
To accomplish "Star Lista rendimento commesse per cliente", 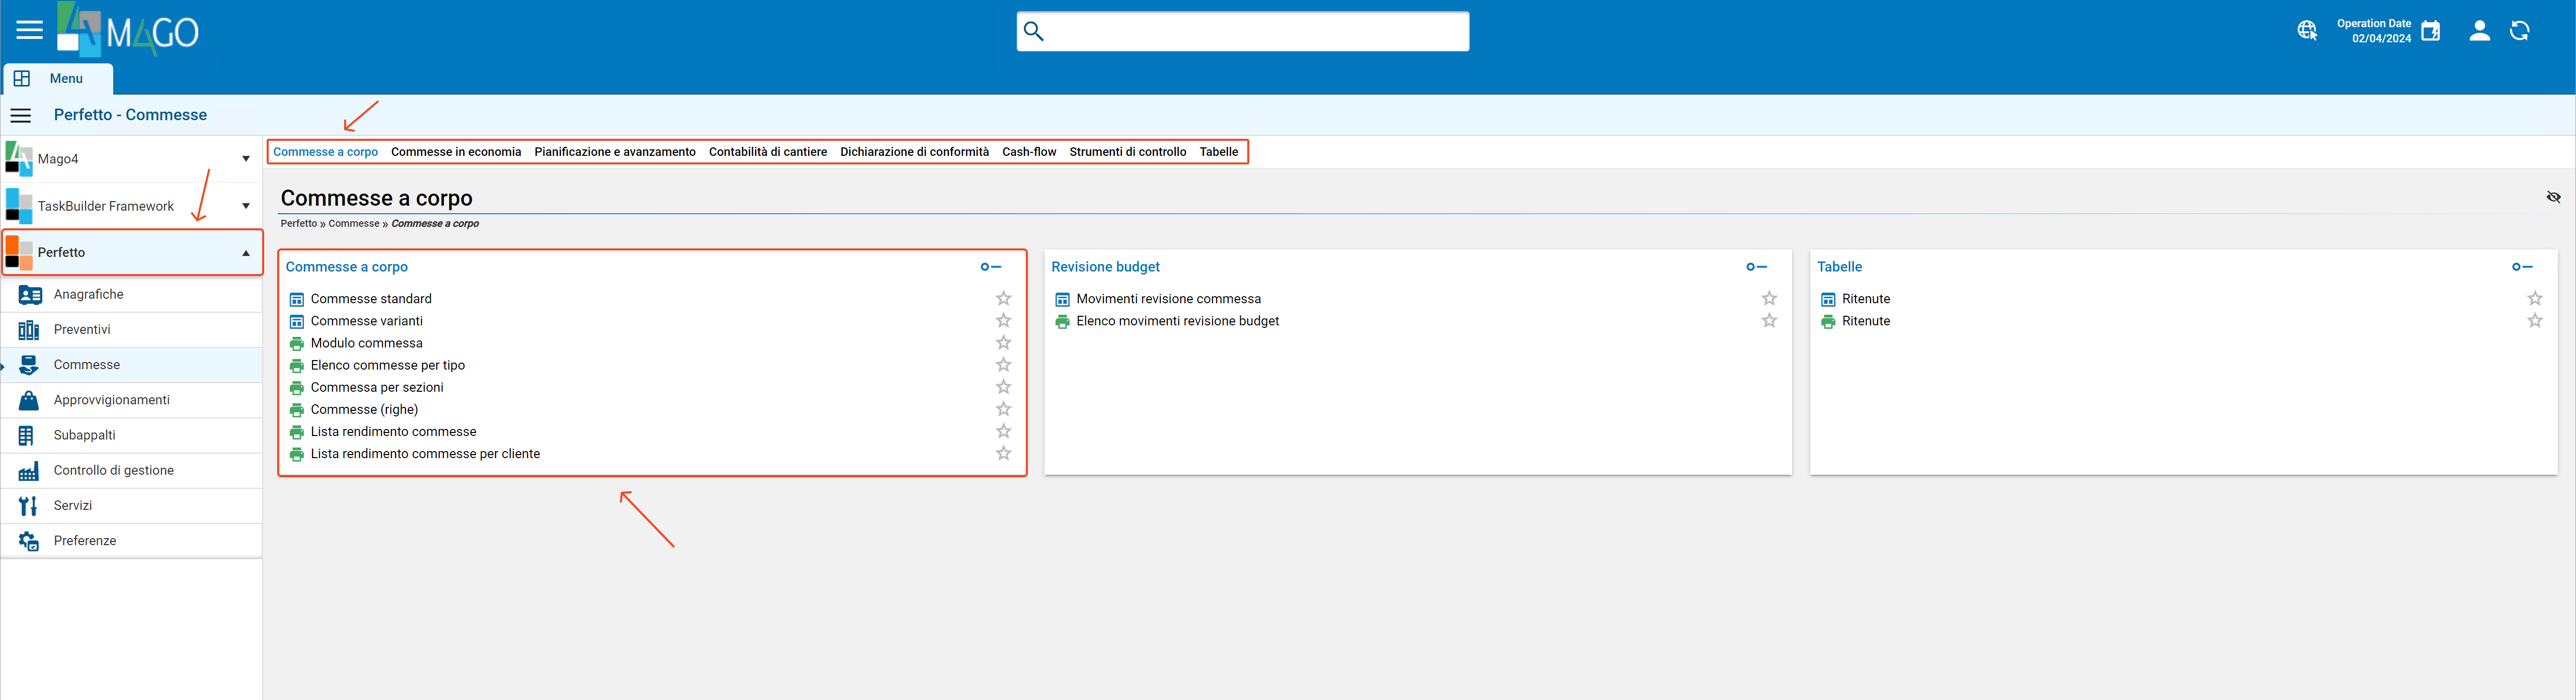I will click(x=1003, y=453).
